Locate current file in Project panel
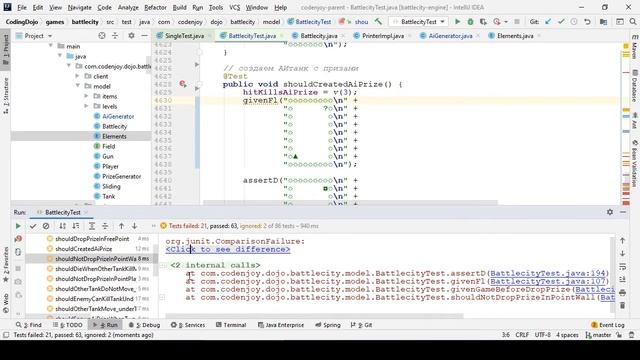The width and height of the screenshot is (640, 360). pyautogui.click(x=102, y=36)
